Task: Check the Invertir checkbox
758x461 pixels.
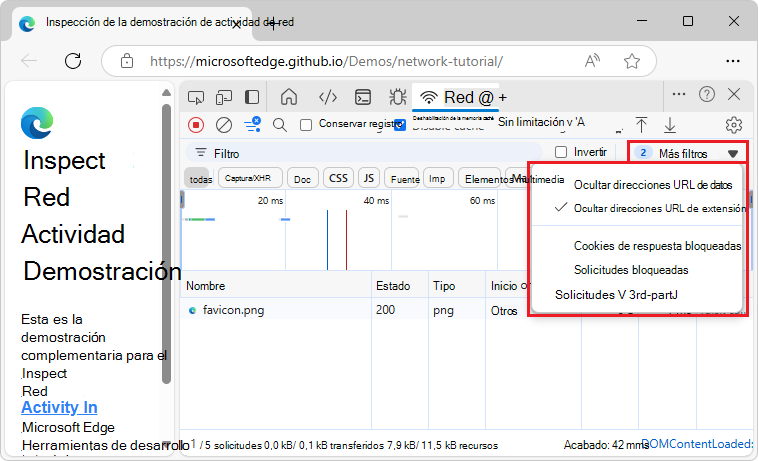Action: [x=561, y=152]
